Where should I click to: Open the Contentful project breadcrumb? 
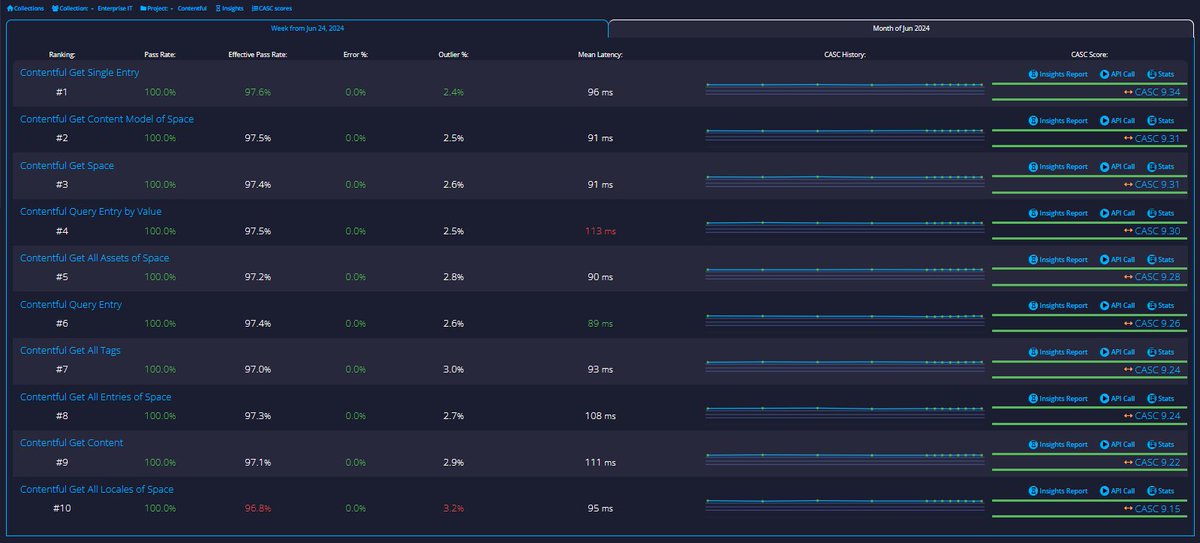click(x=192, y=8)
